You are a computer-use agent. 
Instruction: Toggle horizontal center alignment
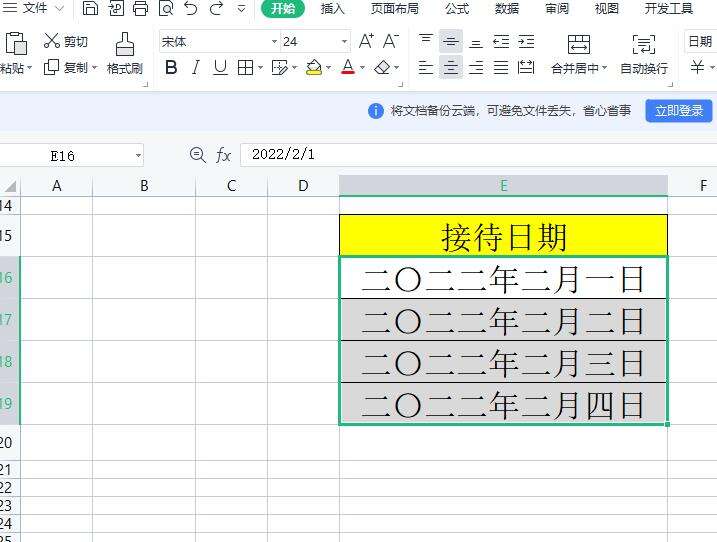click(x=451, y=68)
